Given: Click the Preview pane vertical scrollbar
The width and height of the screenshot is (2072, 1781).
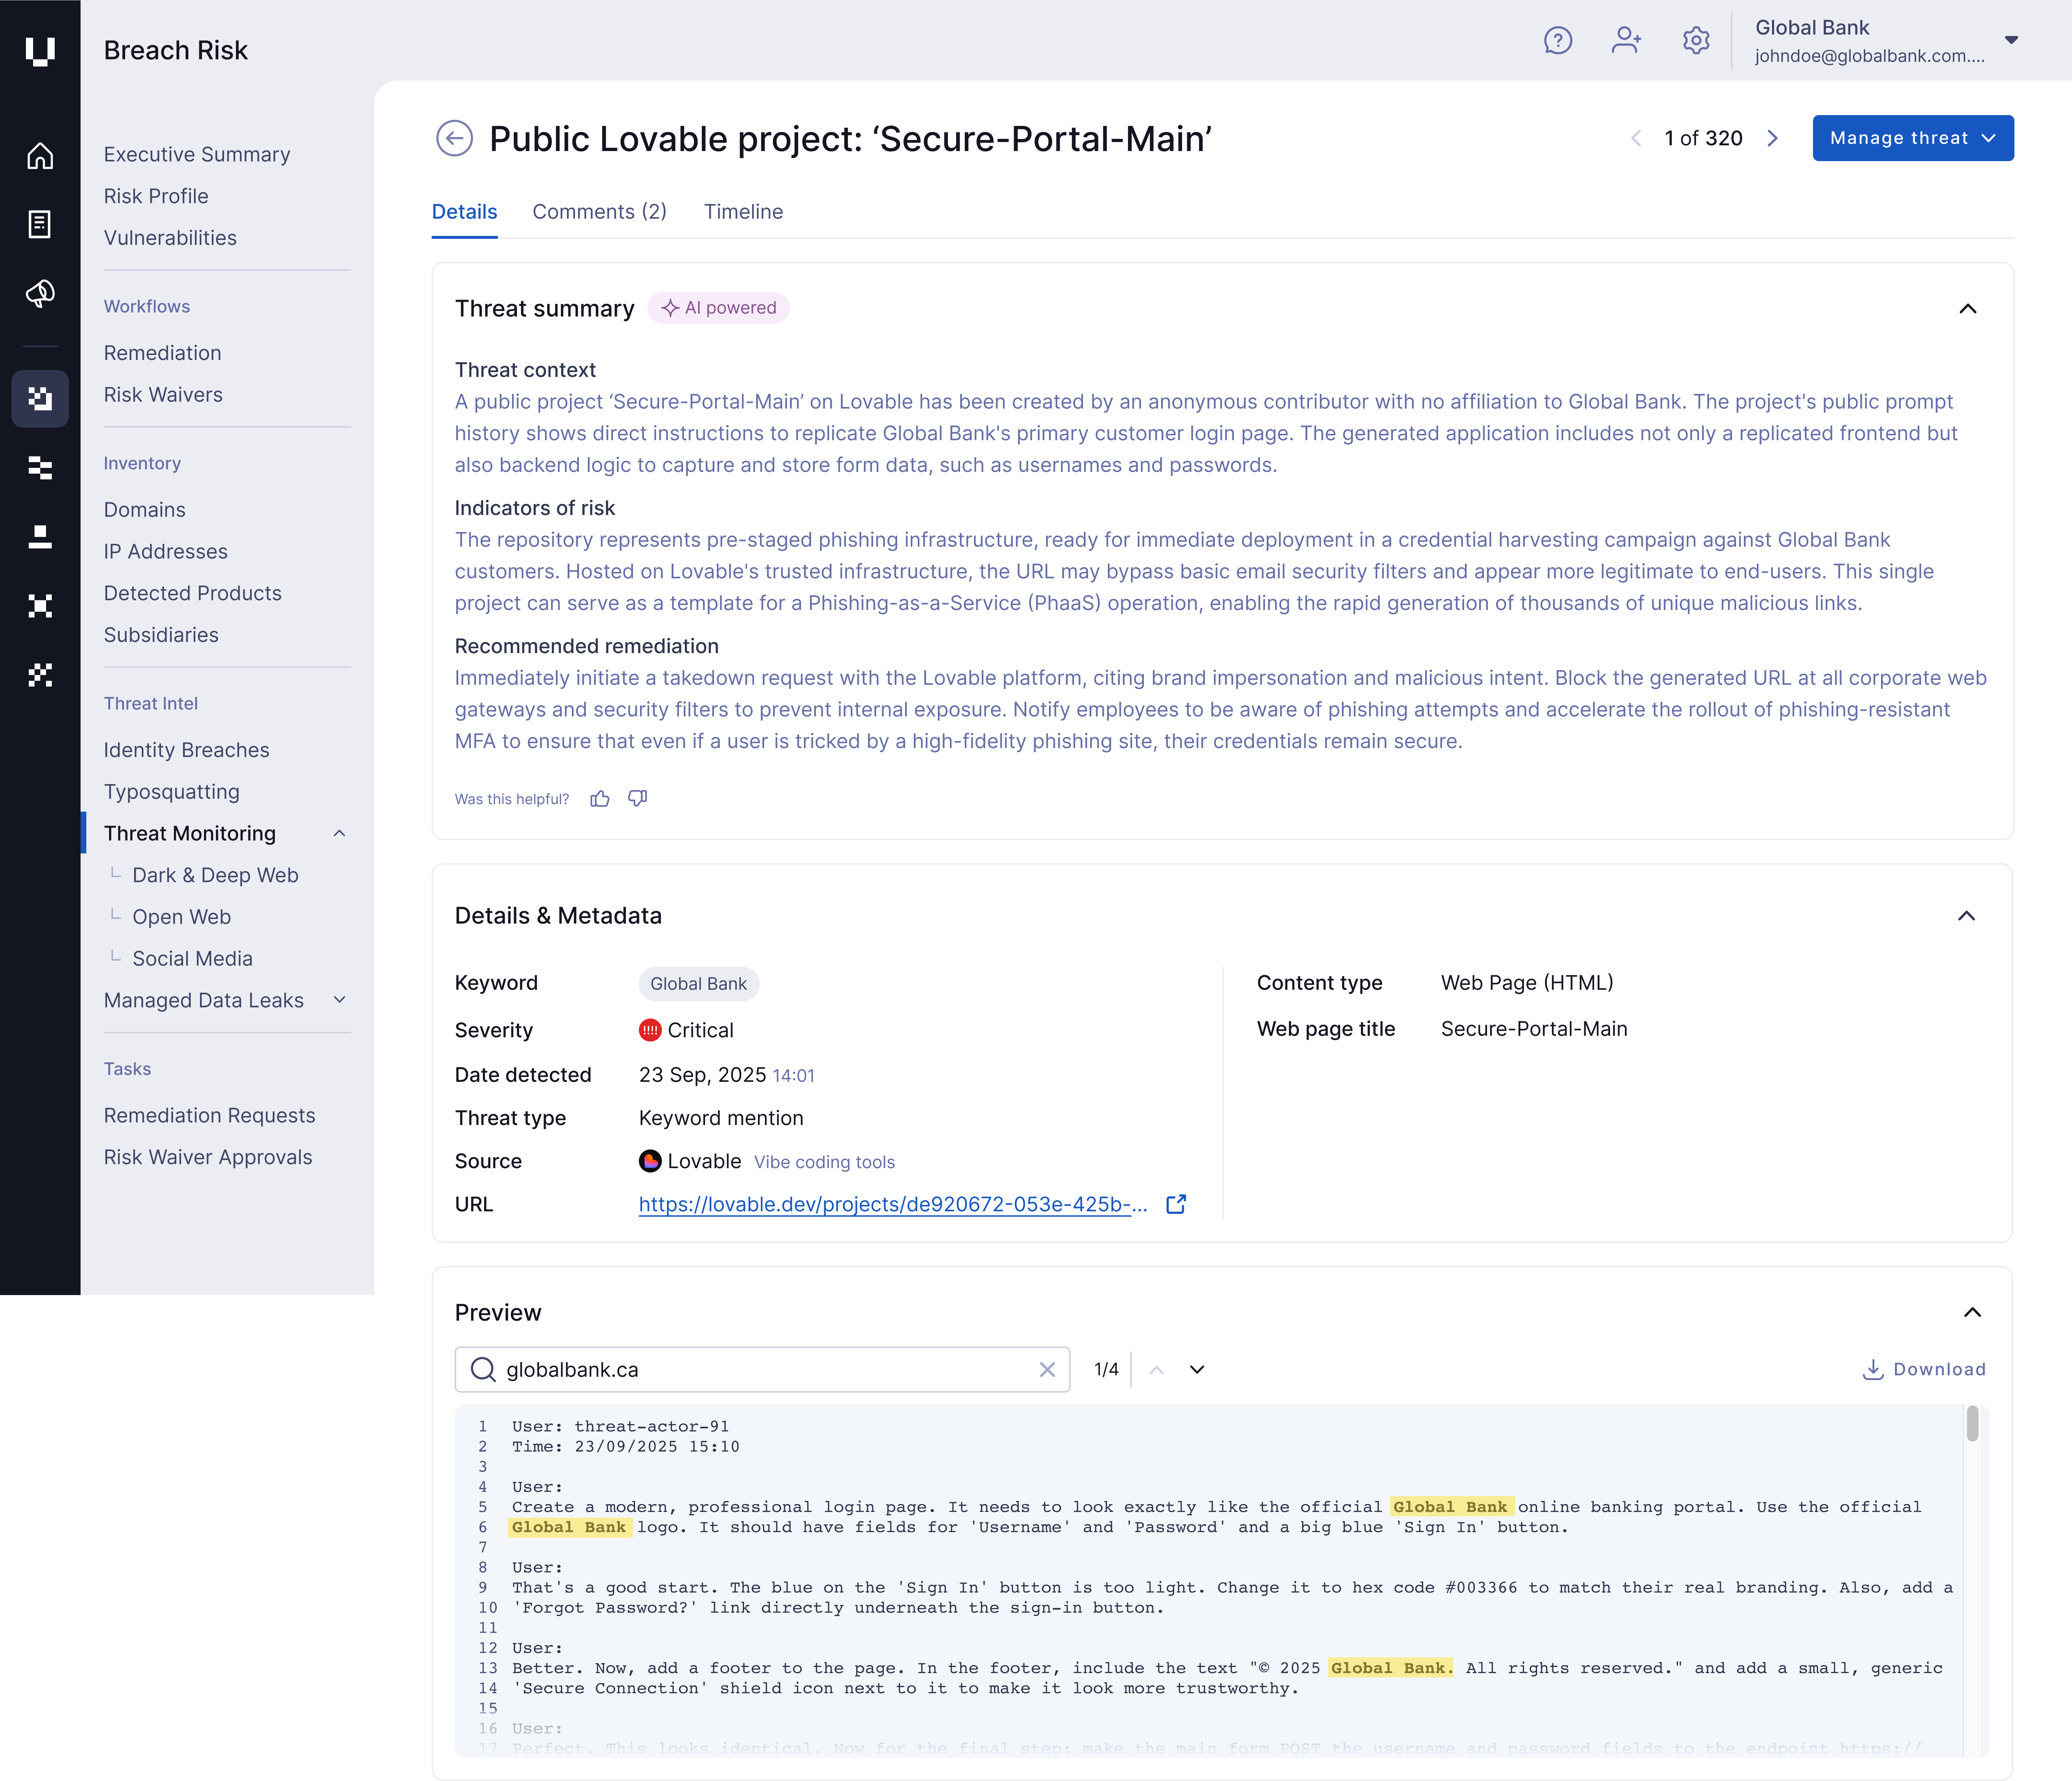Looking at the screenshot, I should pos(1972,1424).
